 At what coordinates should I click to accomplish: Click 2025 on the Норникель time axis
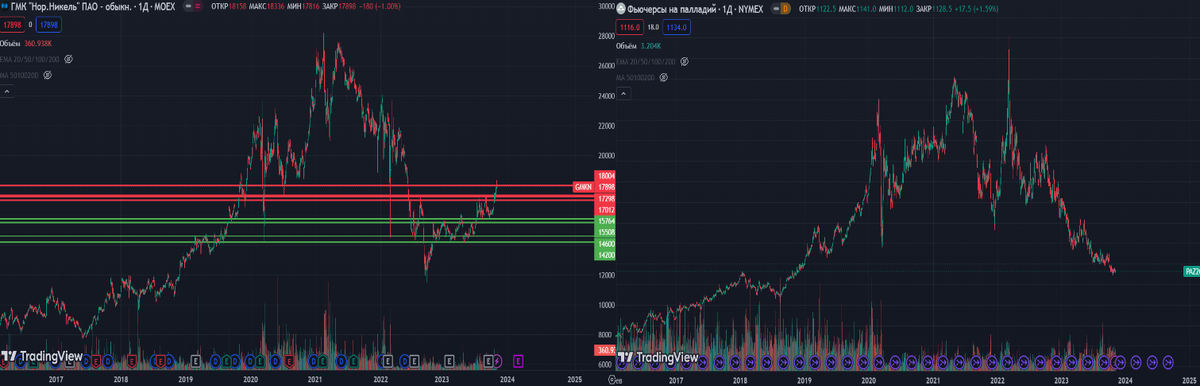[574, 379]
